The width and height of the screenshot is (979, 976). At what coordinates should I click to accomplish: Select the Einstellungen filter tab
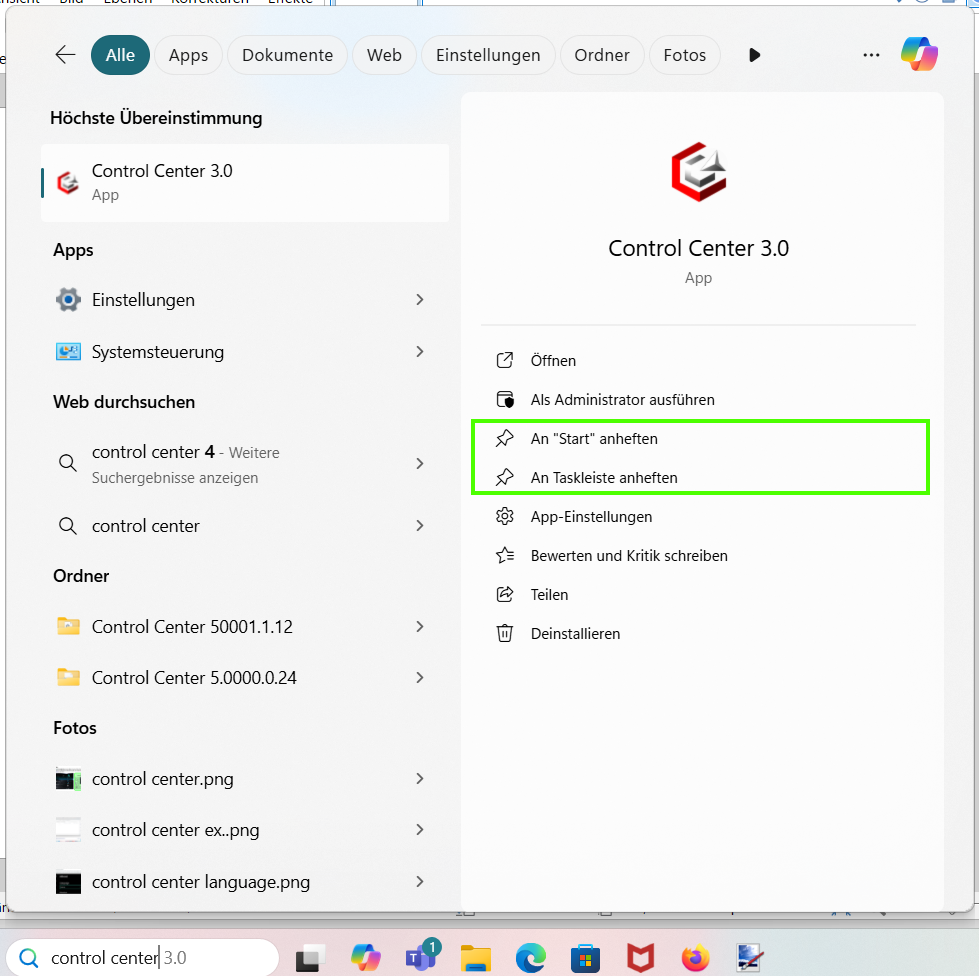click(x=488, y=55)
